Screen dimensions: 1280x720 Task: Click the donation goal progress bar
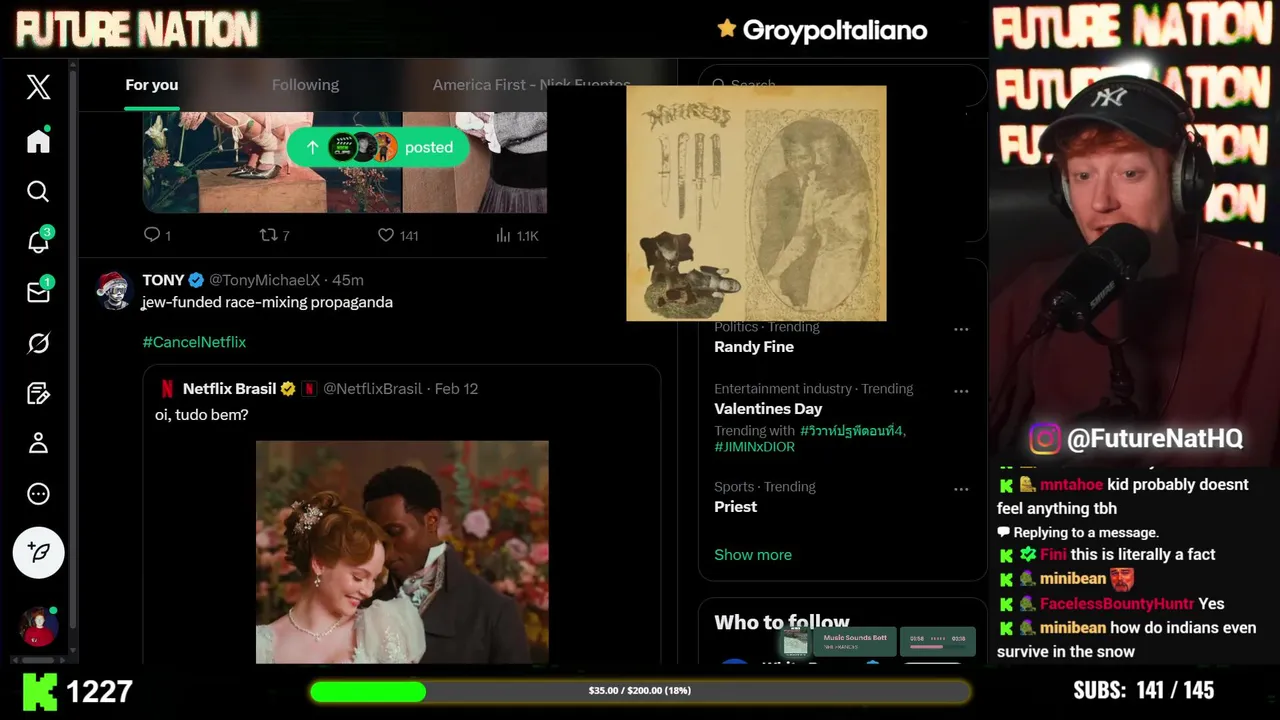click(x=640, y=691)
